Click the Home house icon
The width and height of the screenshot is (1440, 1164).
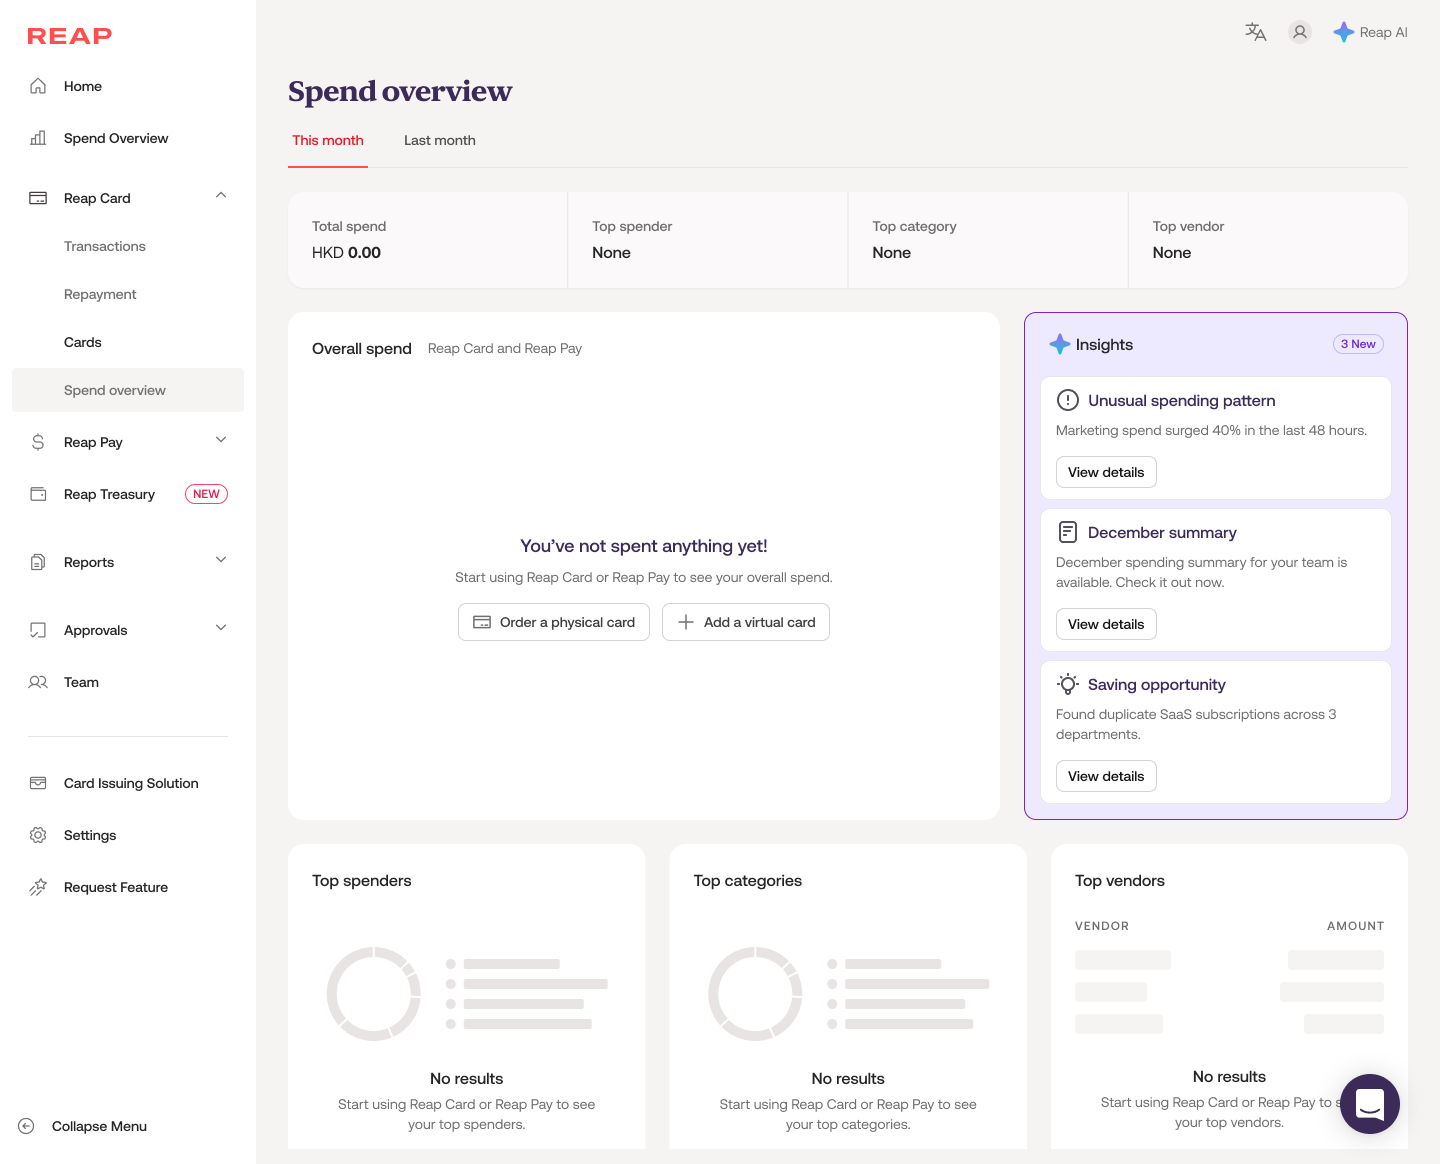point(38,86)
